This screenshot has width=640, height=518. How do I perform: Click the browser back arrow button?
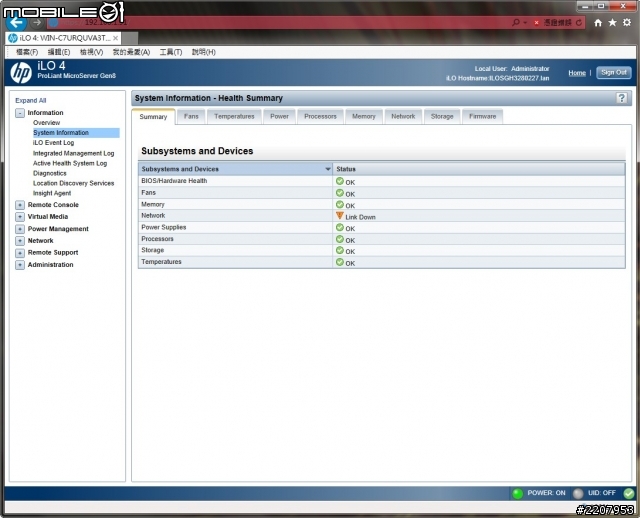16,23
